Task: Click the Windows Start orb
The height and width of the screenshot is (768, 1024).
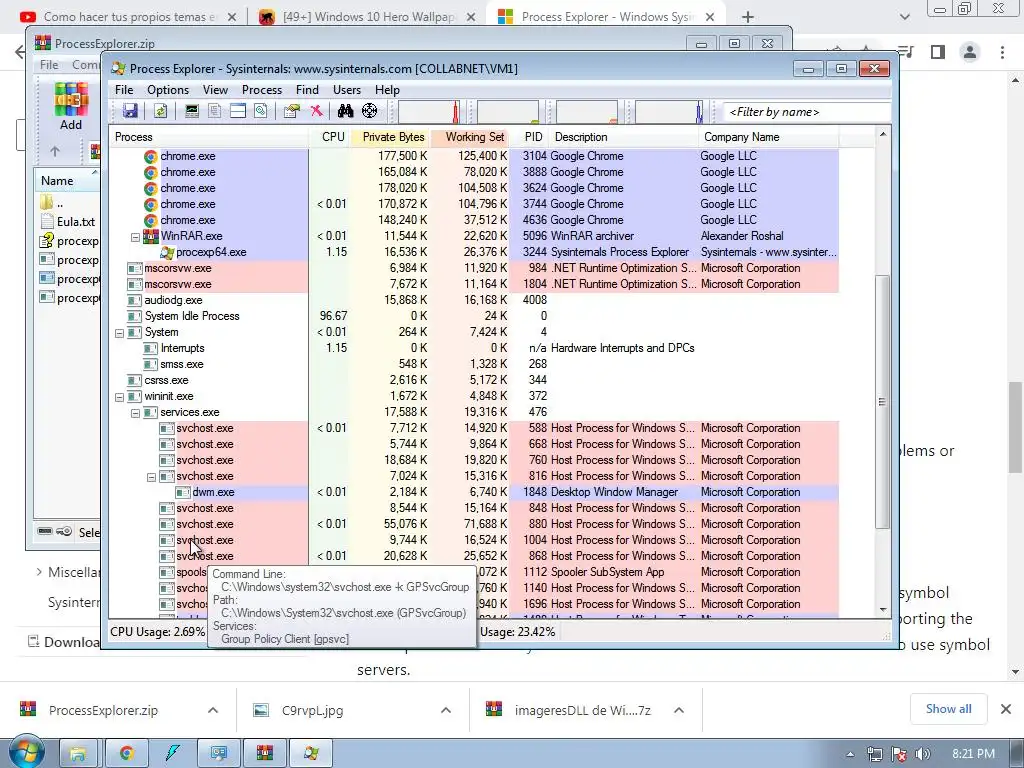Action: point(27,752)
